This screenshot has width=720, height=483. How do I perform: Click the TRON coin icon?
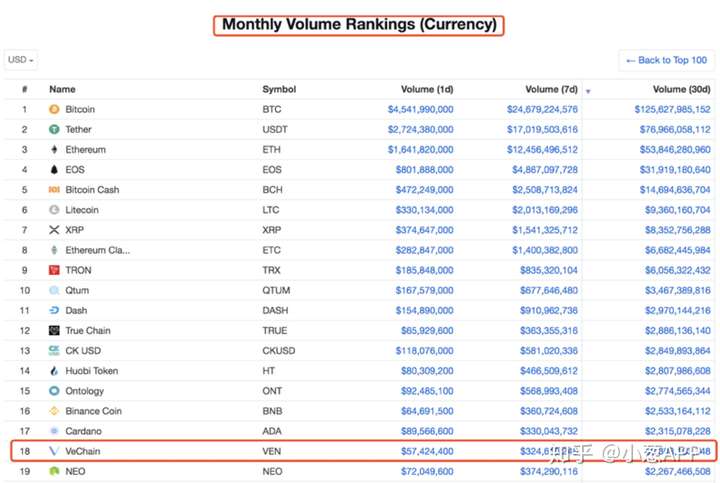click(54, 270)
